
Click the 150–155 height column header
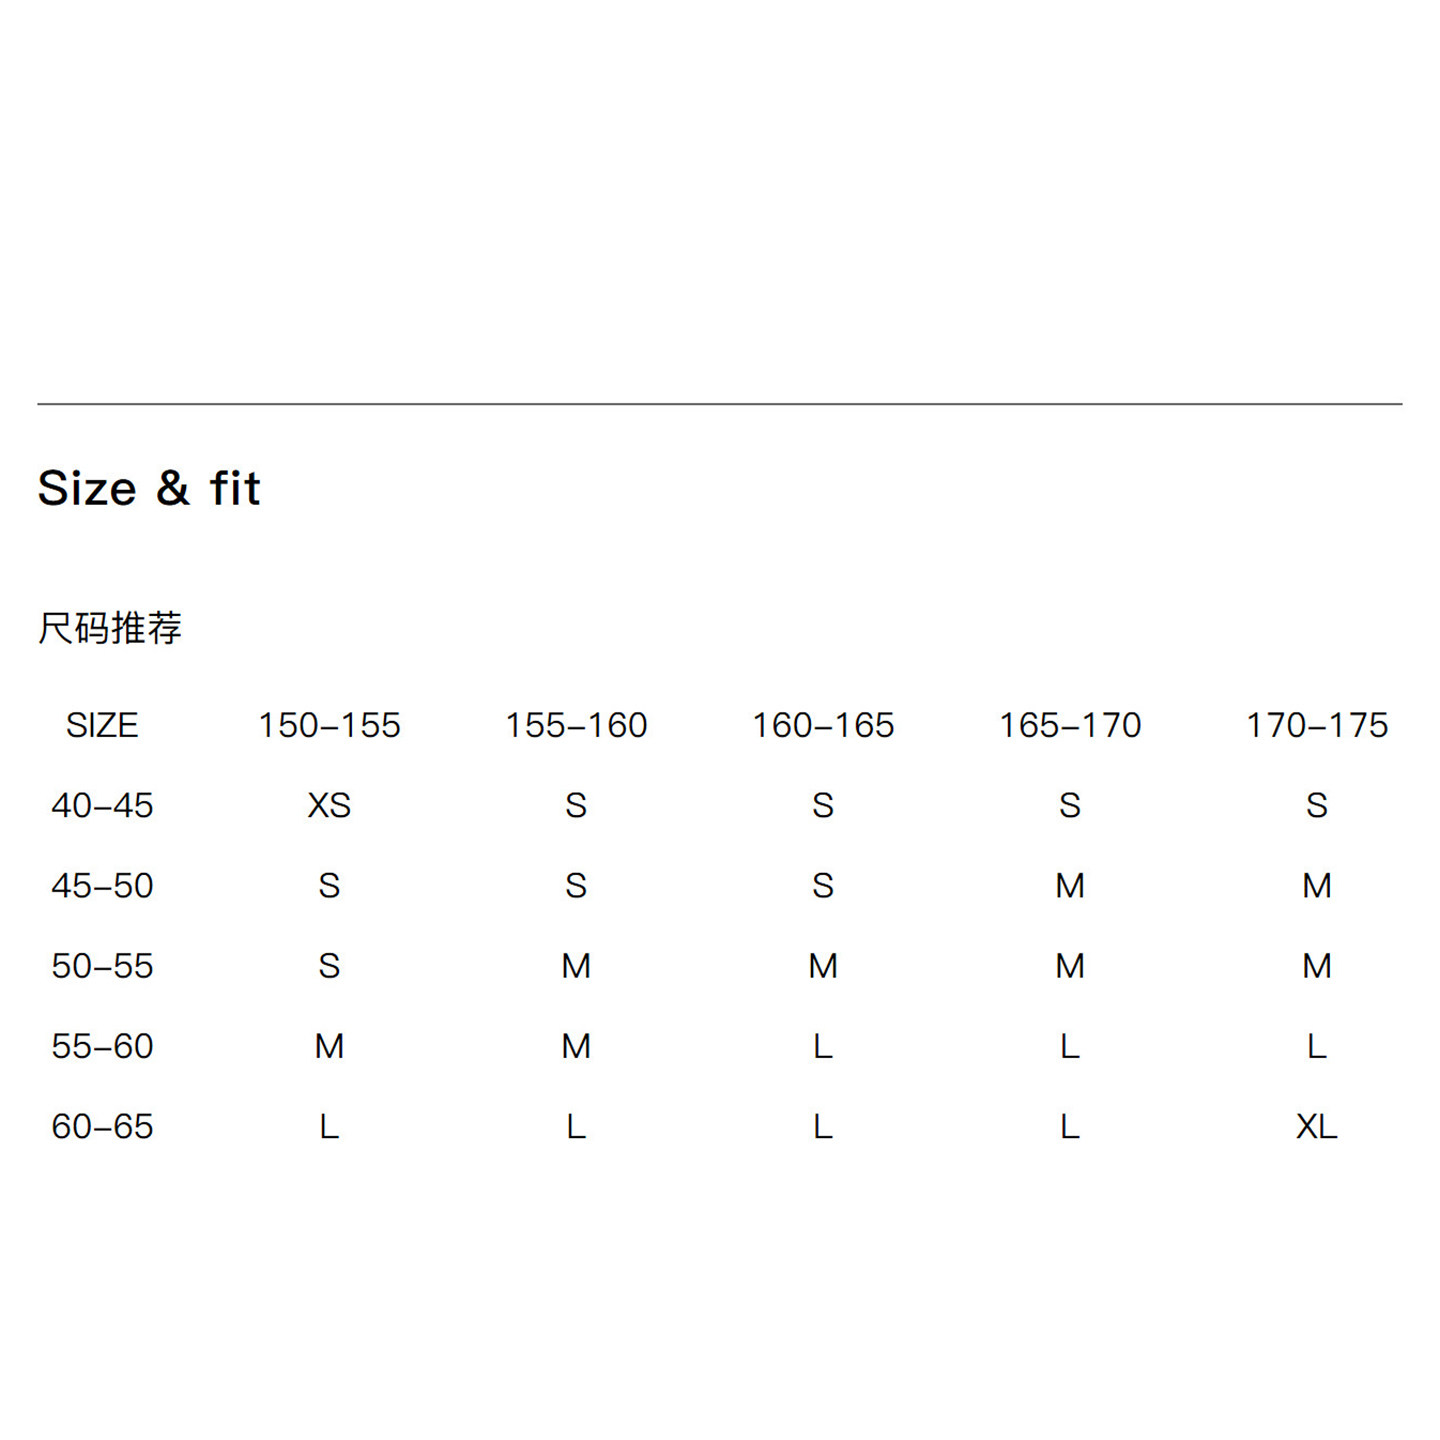tap(329, 725)
